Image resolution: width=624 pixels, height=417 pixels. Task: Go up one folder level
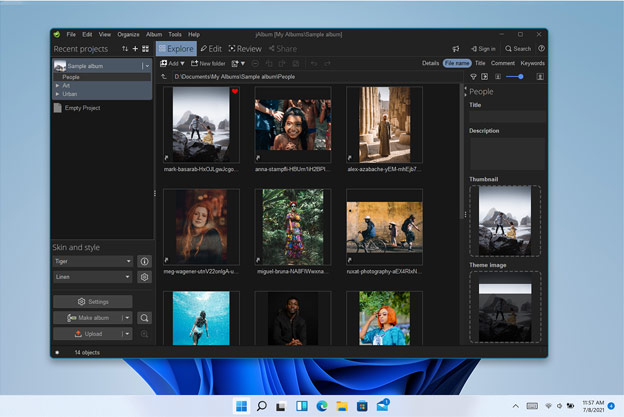pyautogui.click(x=166, y=76)
